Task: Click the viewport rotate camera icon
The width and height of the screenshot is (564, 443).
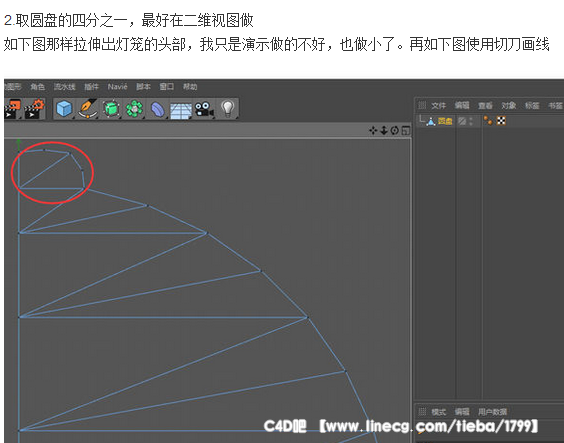Action: [395, 131]
